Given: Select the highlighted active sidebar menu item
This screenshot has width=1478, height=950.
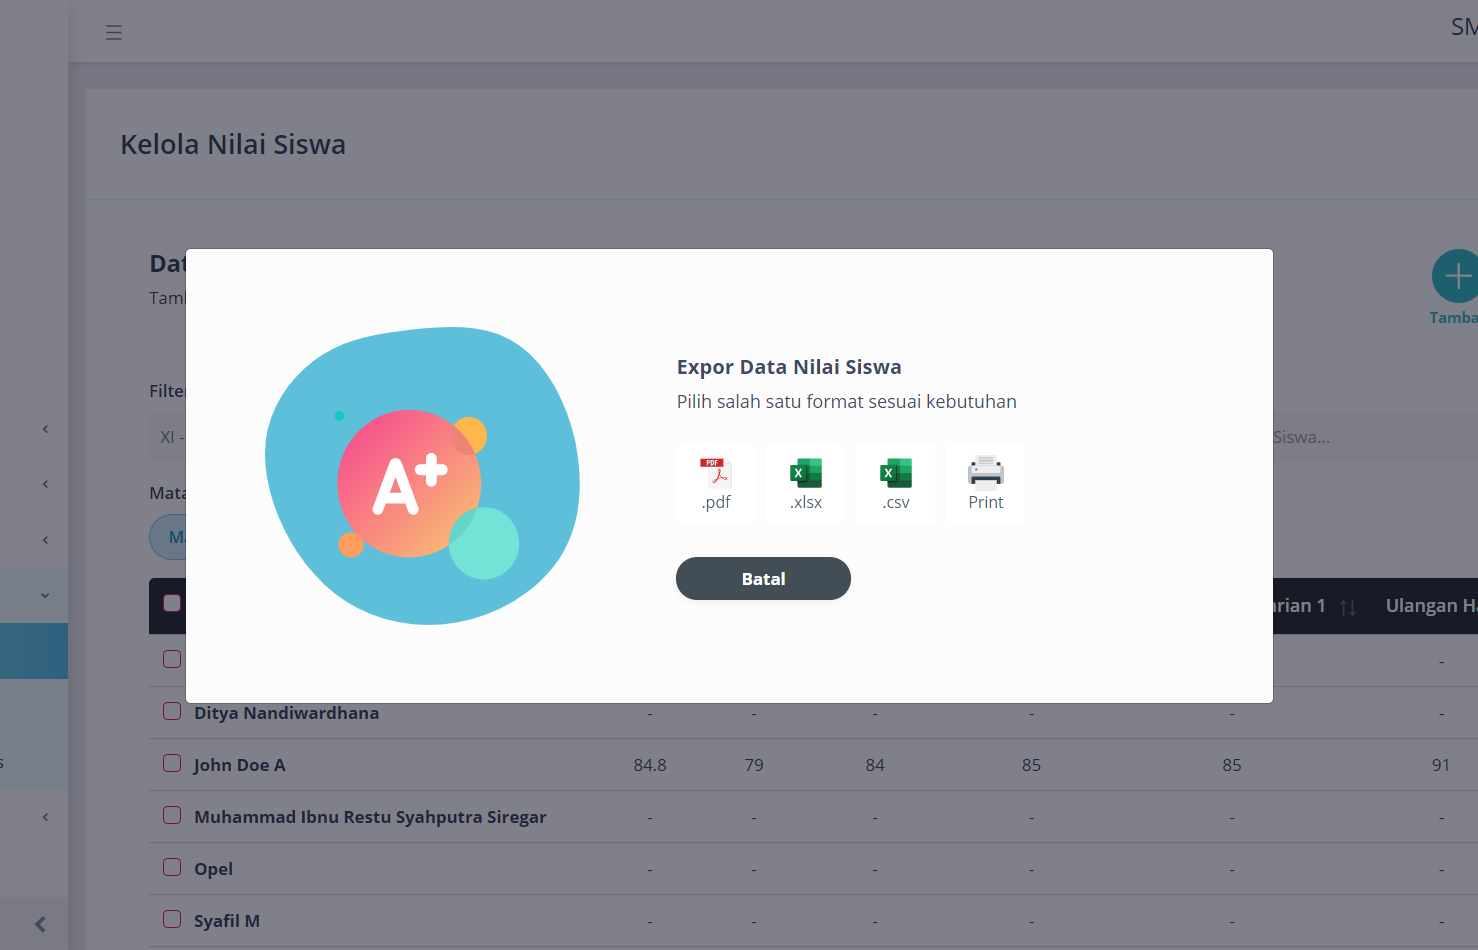Looking at the screenshot, I should click(34, 651).
